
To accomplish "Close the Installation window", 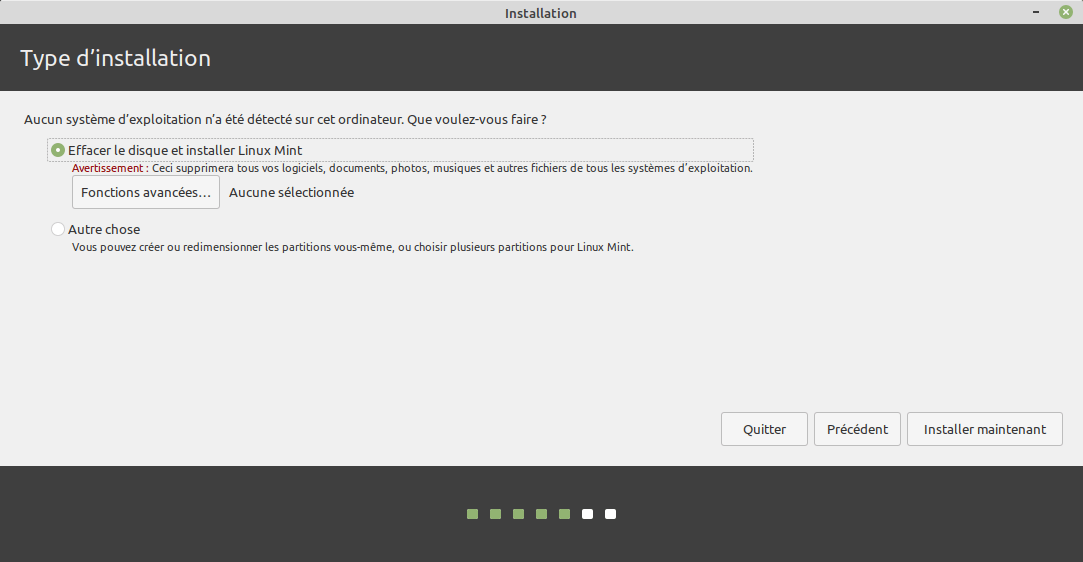I will coord(1066,12).
